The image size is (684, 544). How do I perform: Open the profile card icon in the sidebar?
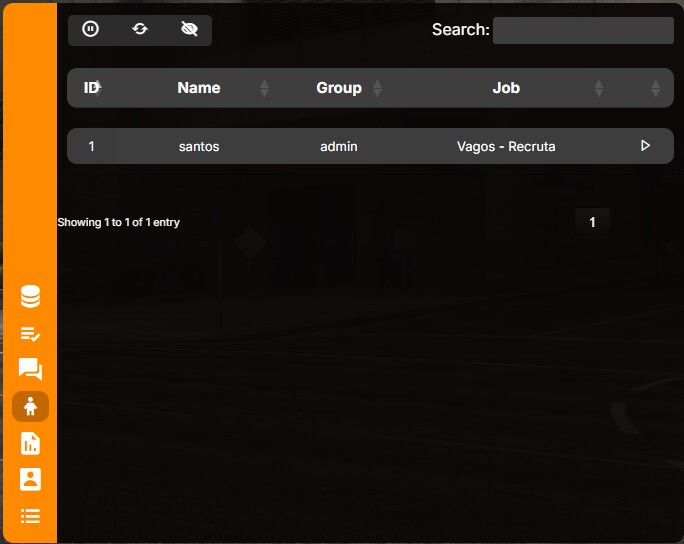coord(31,479)
